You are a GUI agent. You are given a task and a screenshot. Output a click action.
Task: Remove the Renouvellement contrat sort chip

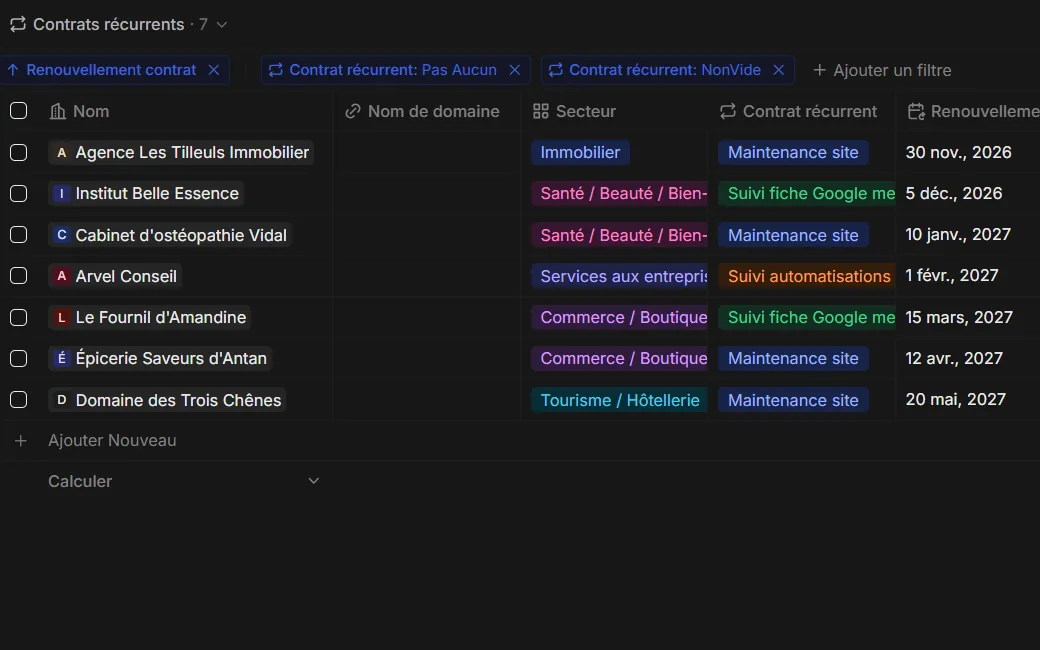pyautogui.click(x=214, y=70)
